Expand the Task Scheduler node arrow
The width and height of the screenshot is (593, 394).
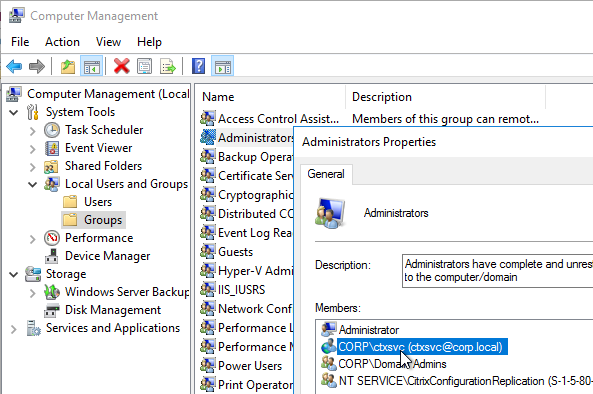coord(33,130)
